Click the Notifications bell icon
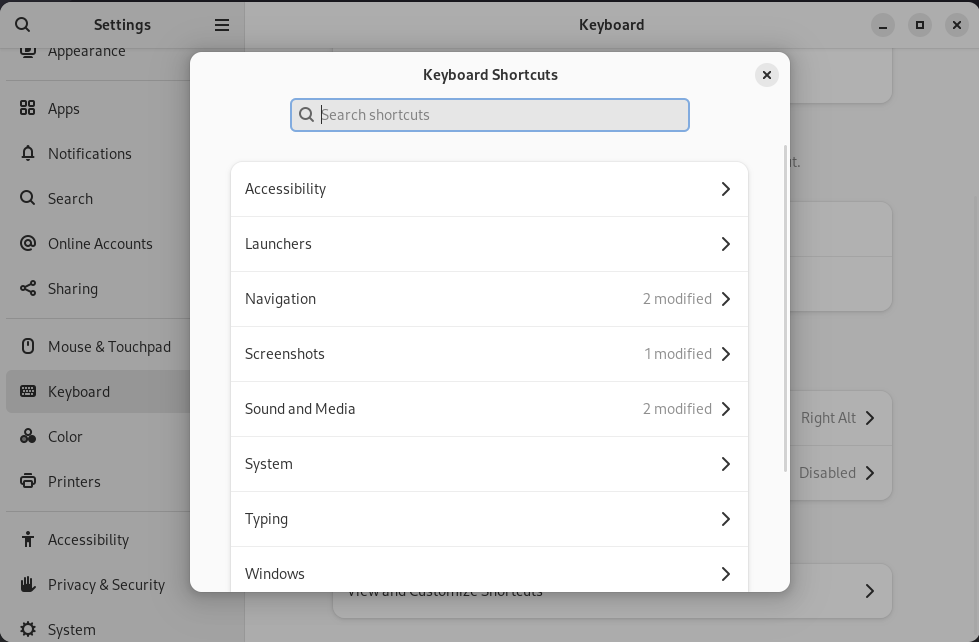This screenshot has width=979, height=642. (27, 153)
